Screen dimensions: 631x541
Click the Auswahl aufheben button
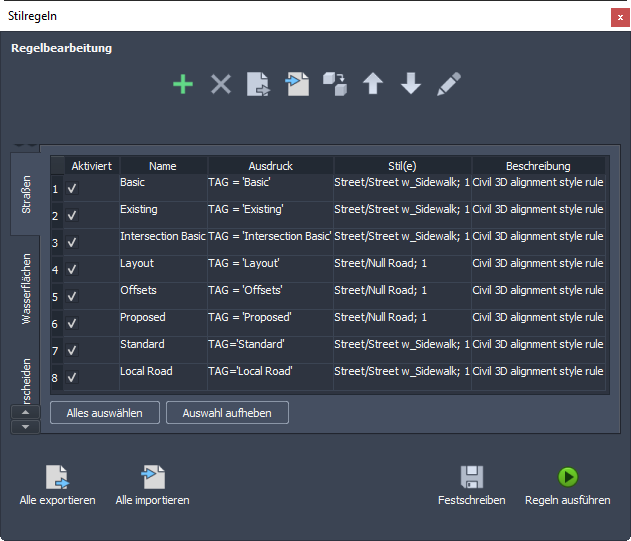coord(227,413)
